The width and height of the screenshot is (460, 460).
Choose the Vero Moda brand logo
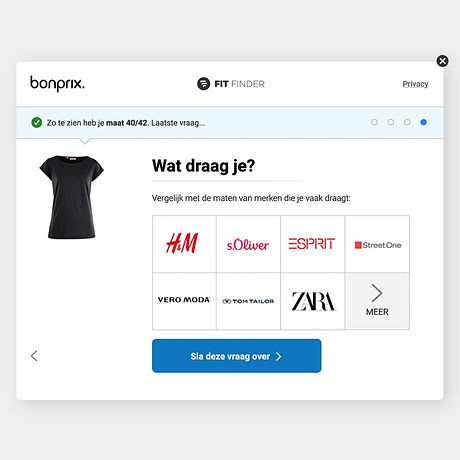(x=184, y=300)
